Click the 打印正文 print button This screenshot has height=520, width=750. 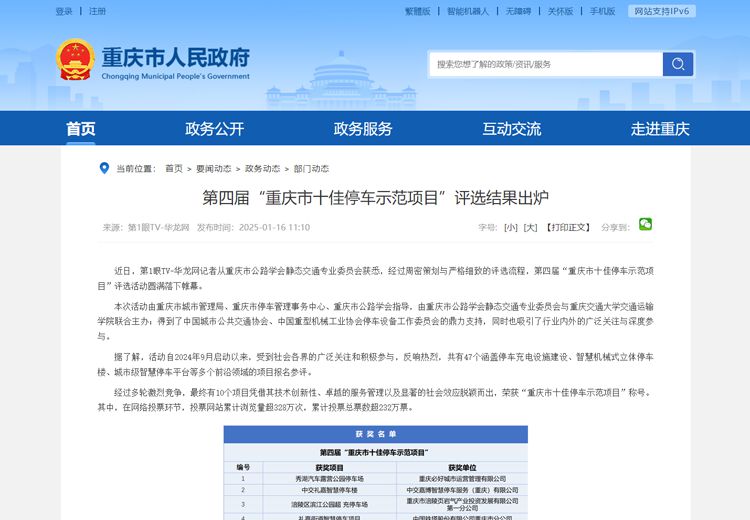pyautogui.click(x=568, y=227)
